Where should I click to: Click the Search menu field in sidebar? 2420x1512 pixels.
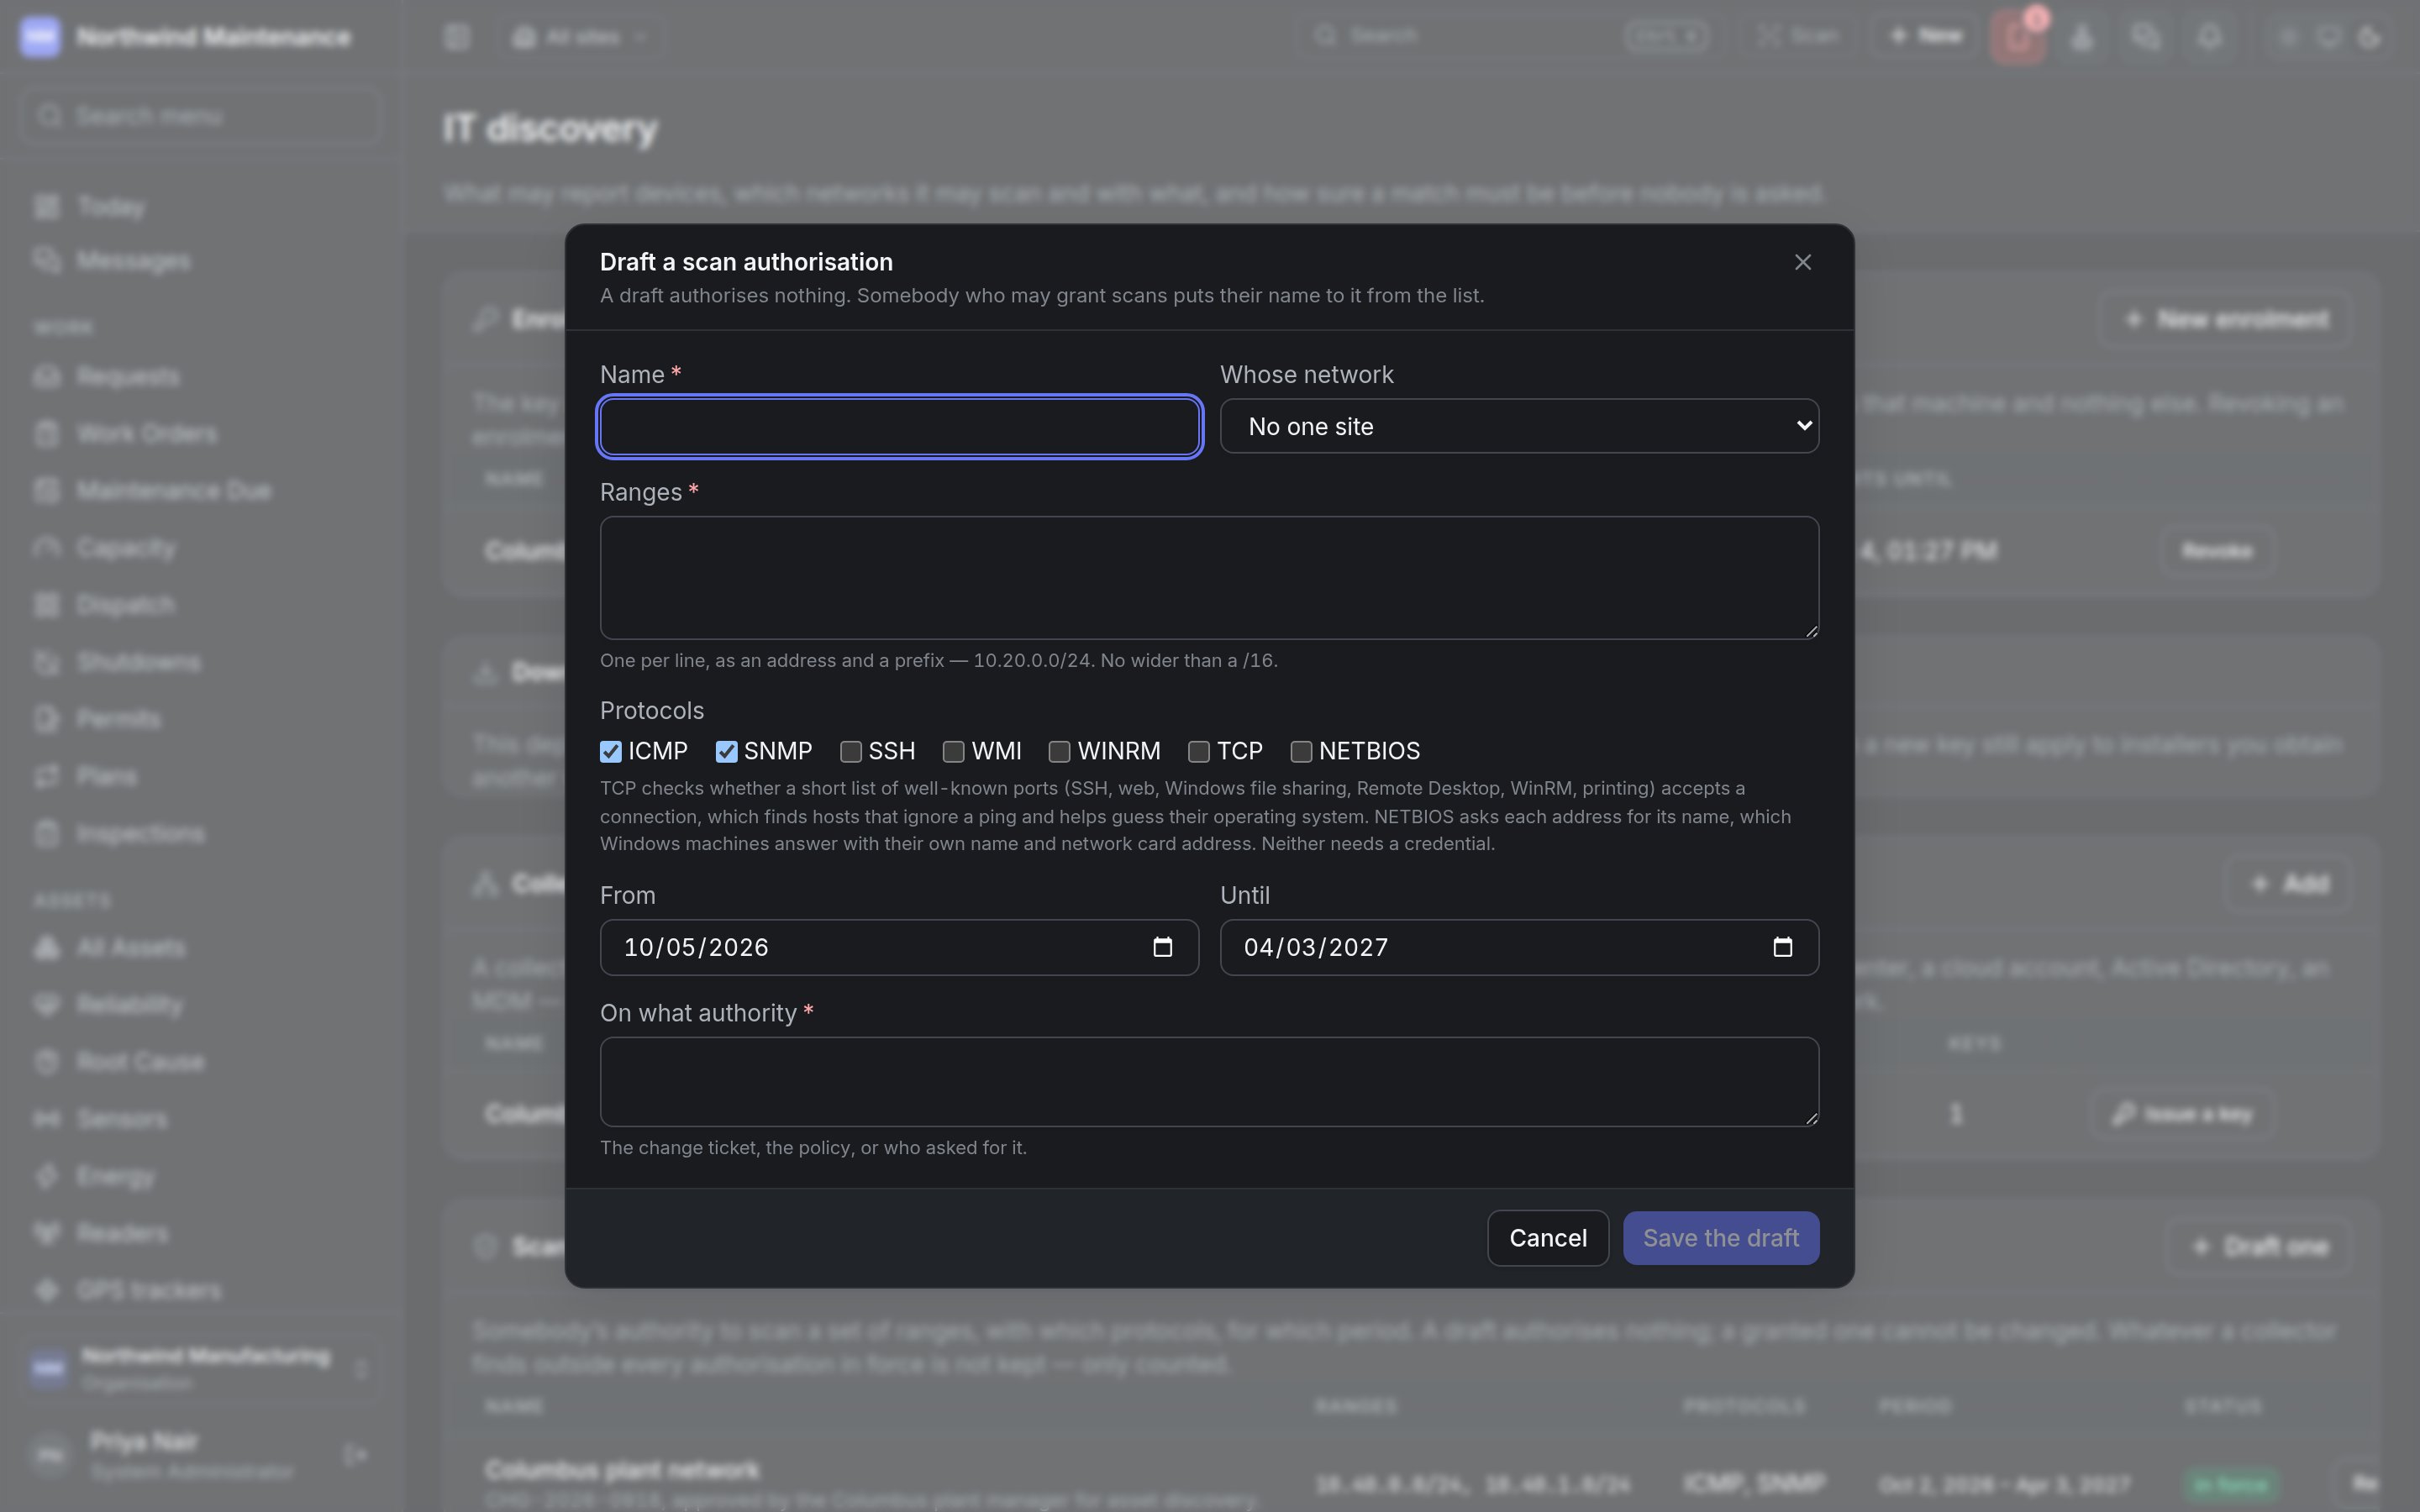click(200, 116)
